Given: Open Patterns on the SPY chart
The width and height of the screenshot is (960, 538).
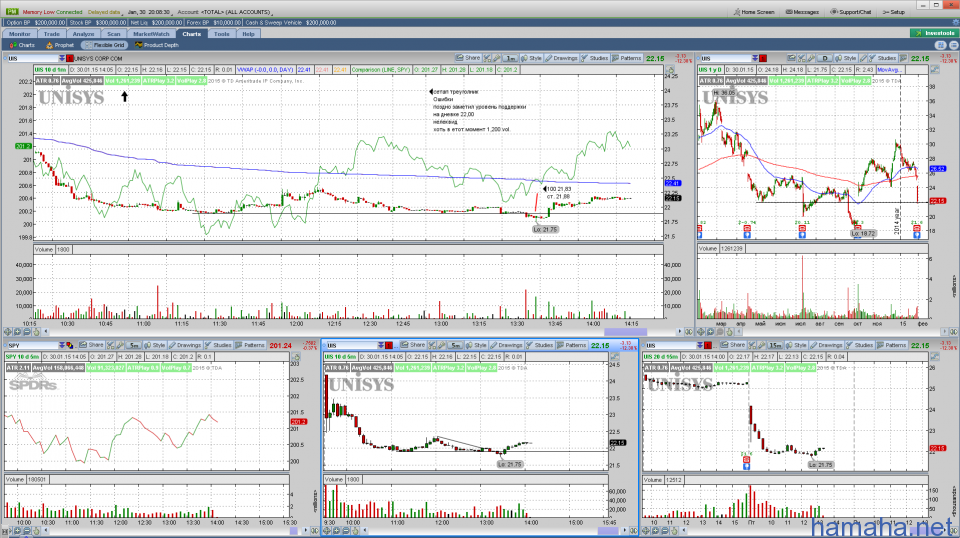Looking at the screenshot, I should click(250, 346).
